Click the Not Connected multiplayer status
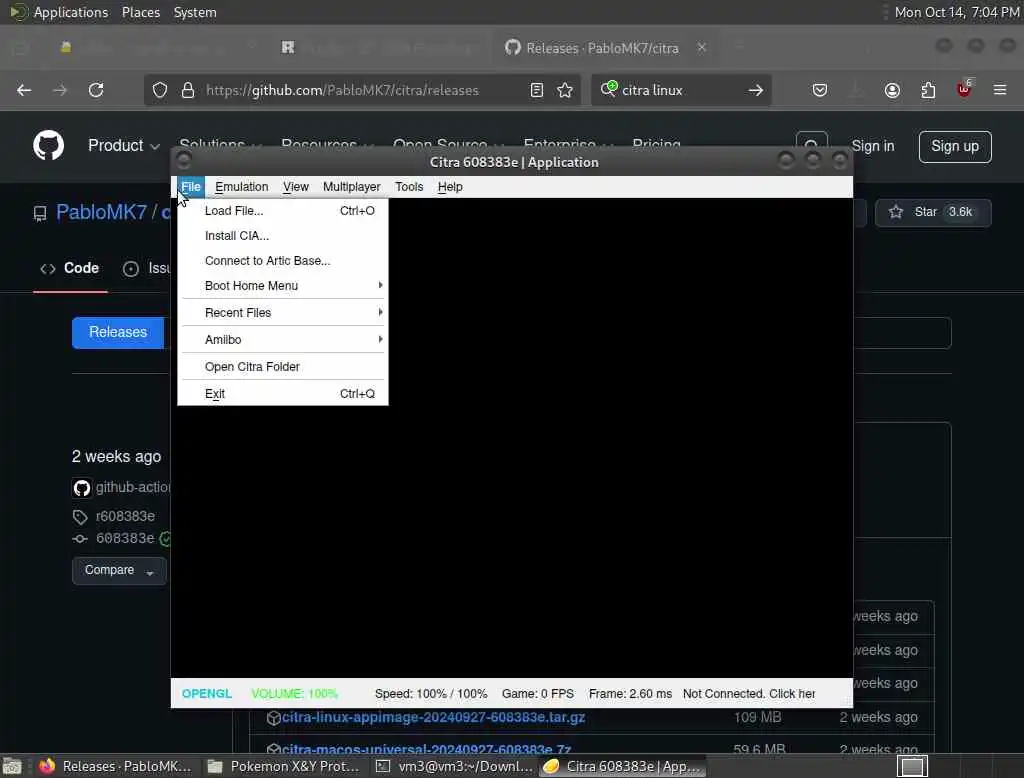The image size is (1024, 778). [749, 694]
